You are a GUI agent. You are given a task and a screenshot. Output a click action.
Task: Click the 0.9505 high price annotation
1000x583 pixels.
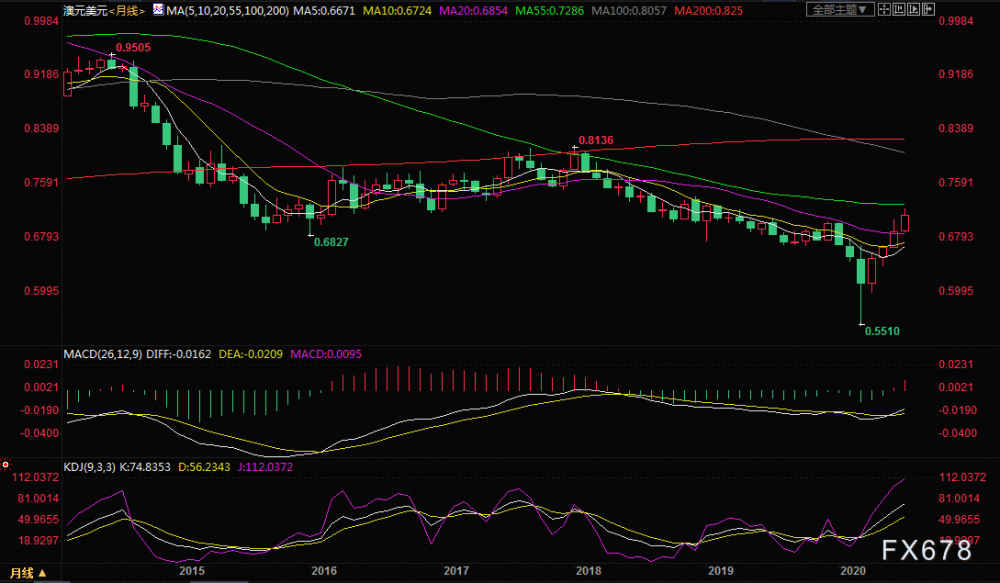click(x=133, y=47)
